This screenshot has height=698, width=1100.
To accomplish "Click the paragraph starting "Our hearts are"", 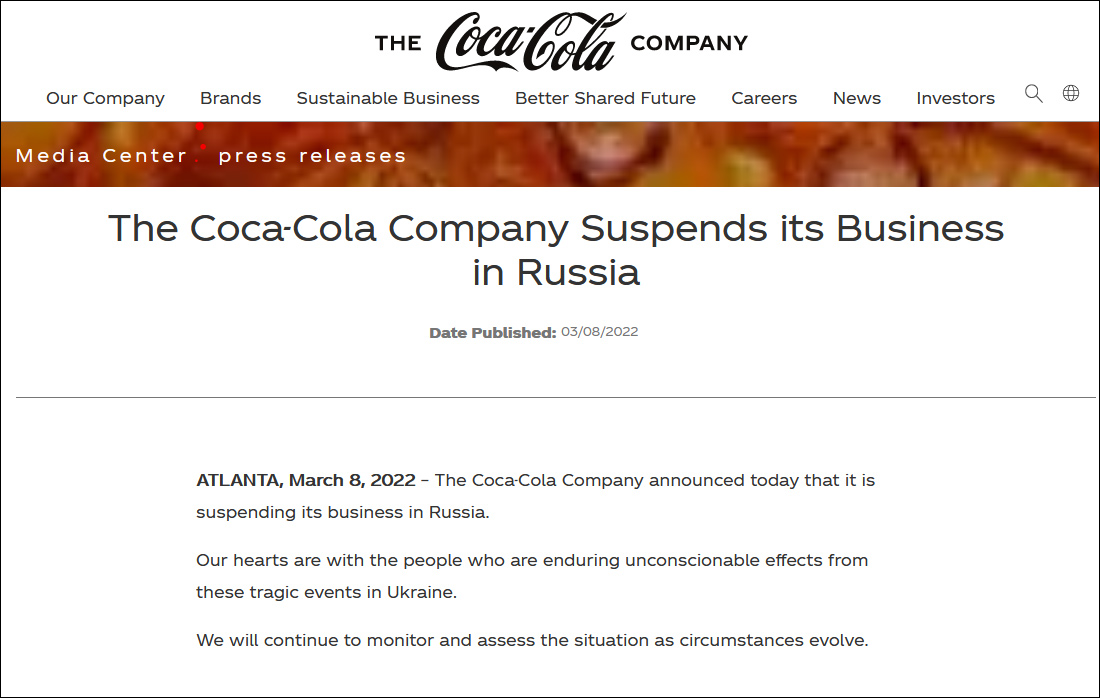I will 532,575.
